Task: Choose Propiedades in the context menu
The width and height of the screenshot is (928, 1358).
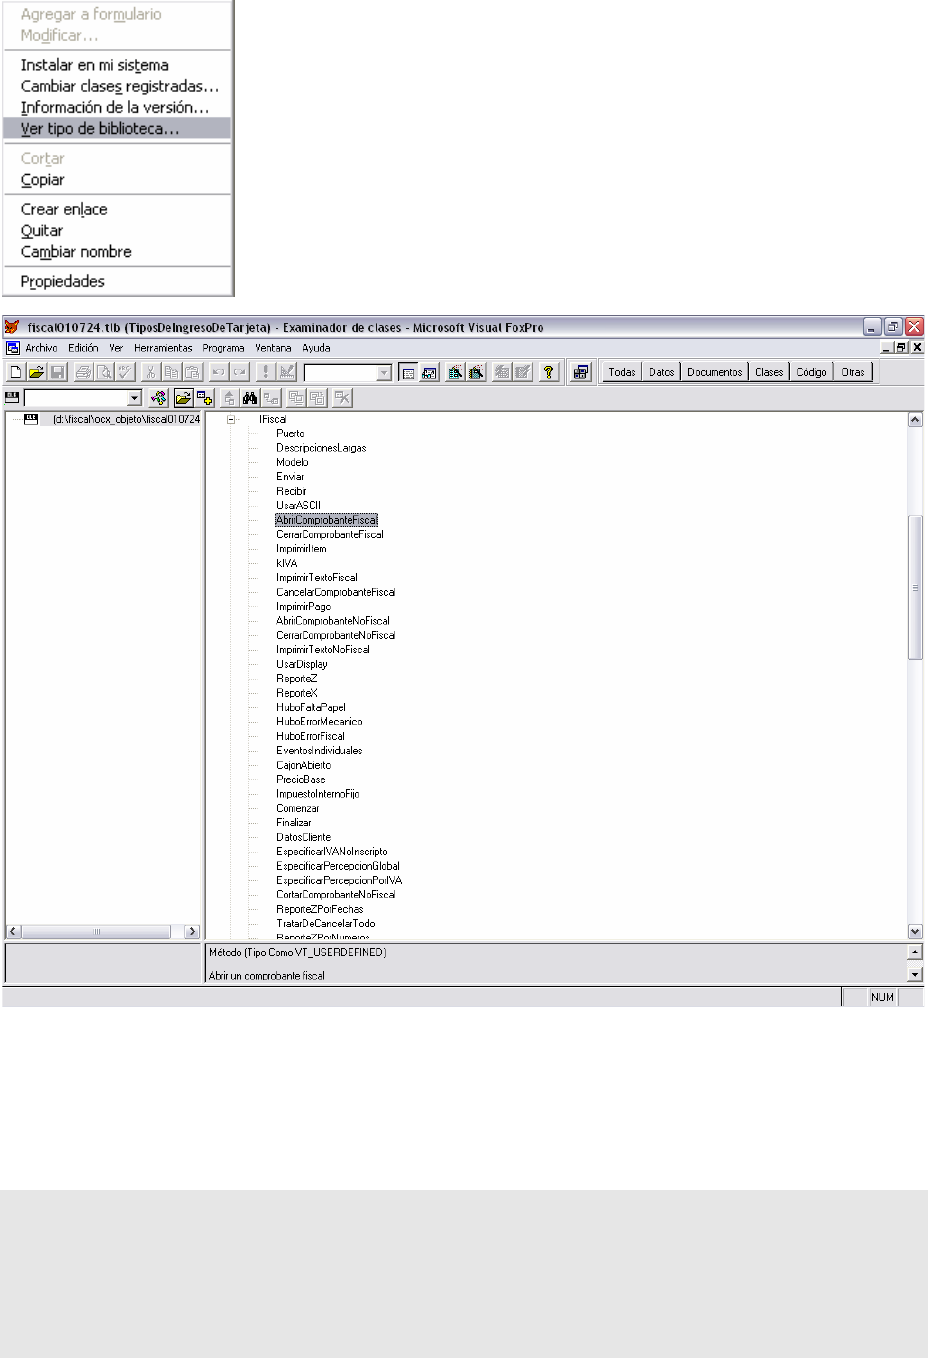Action: [x=117, y=281]
